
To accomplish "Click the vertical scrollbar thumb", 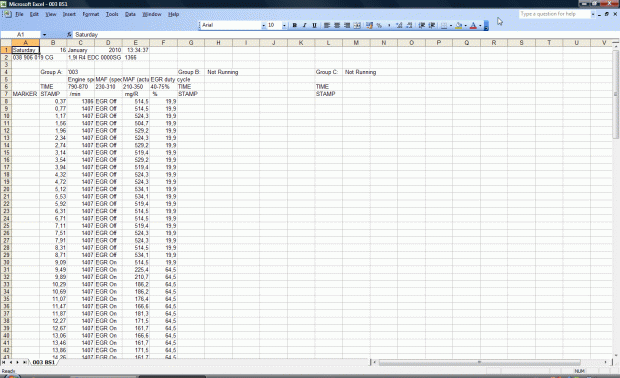I will pos(616,94).
